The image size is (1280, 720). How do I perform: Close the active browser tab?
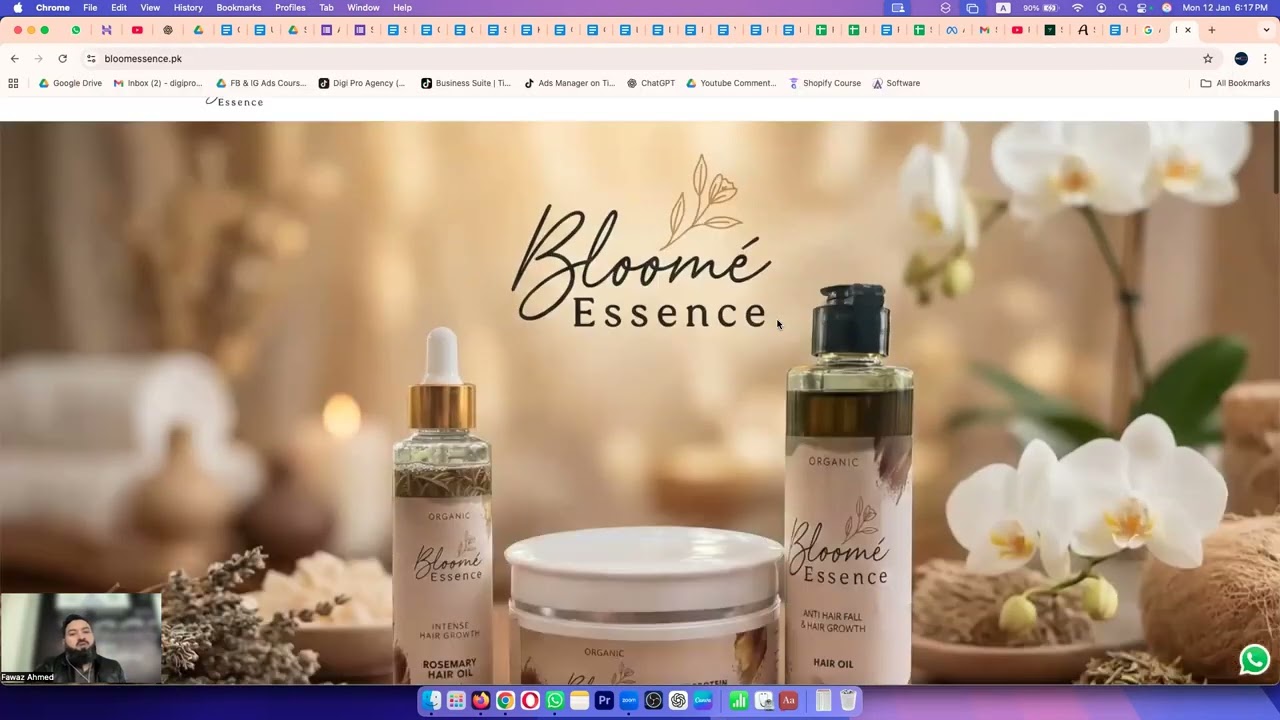1188,30
